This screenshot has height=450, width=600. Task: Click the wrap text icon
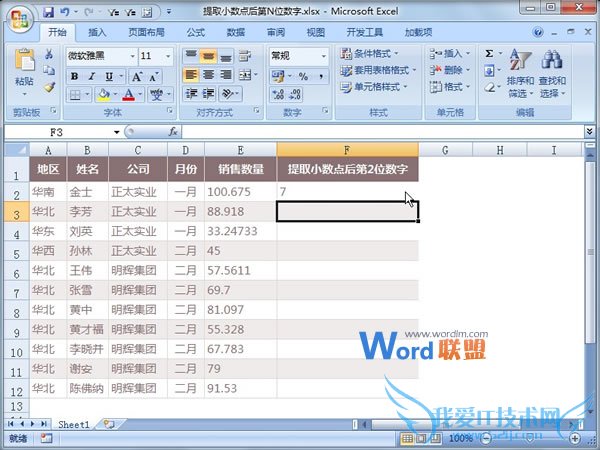click(245, 57)
